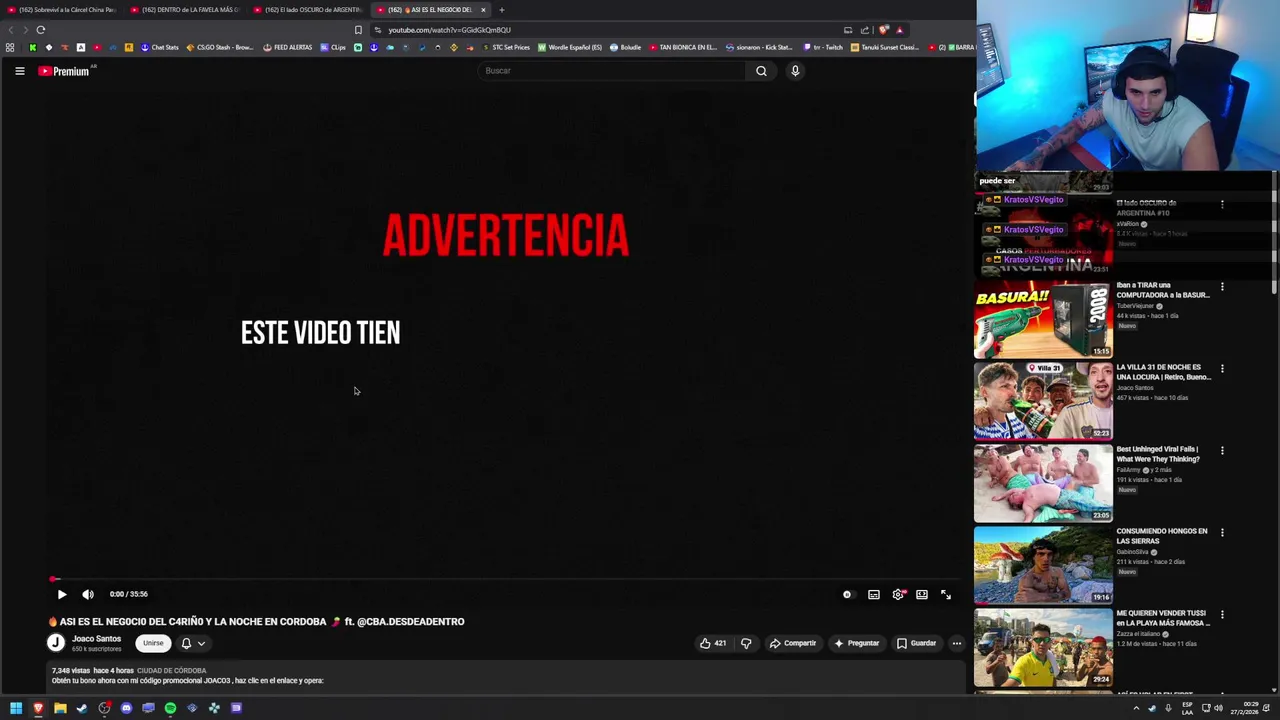Open Best Unhinged Viral Fails video title
This screenshot has height=720, width=1280.
click(1158, 454)
